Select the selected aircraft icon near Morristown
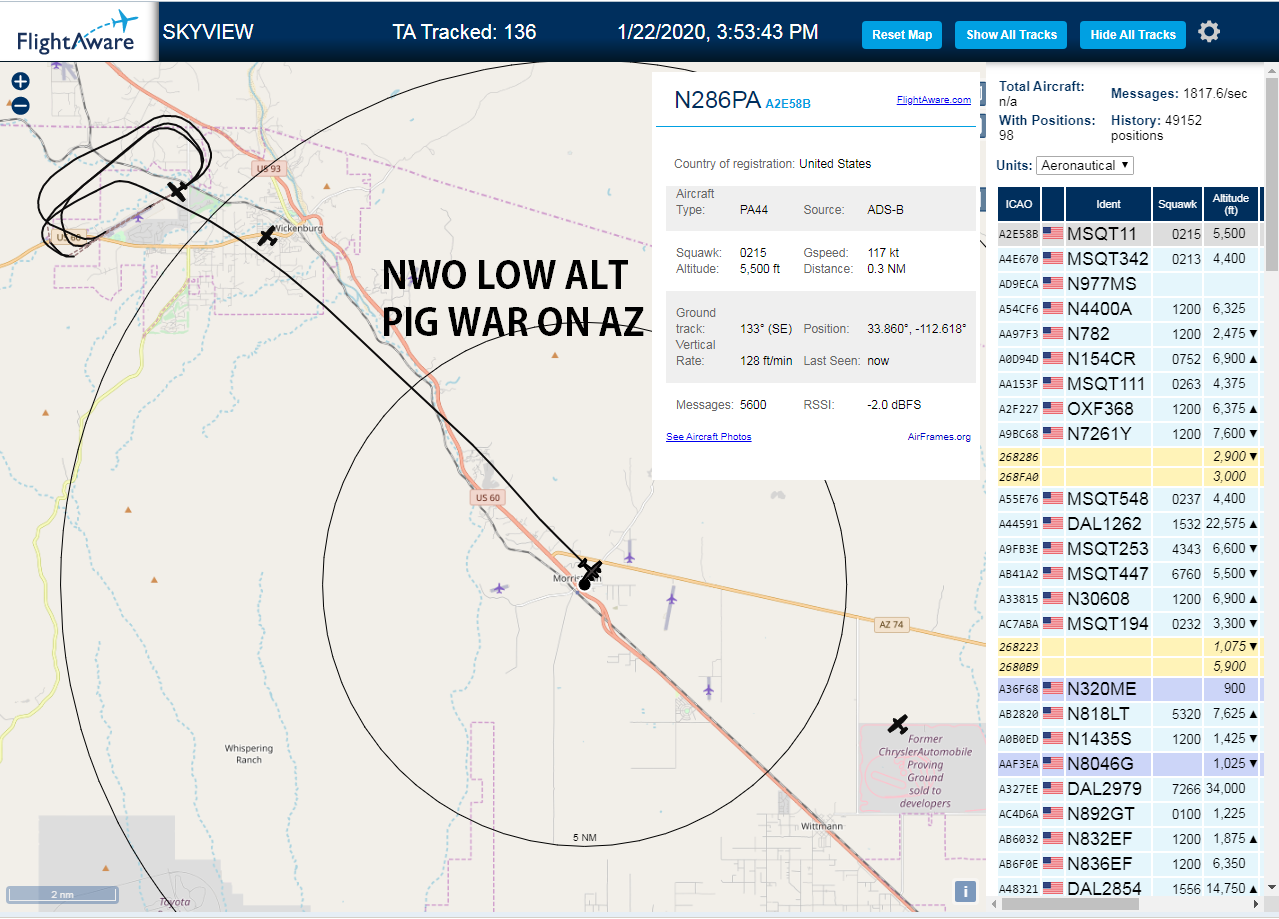The image size is (1279, 919). (591, 572)
